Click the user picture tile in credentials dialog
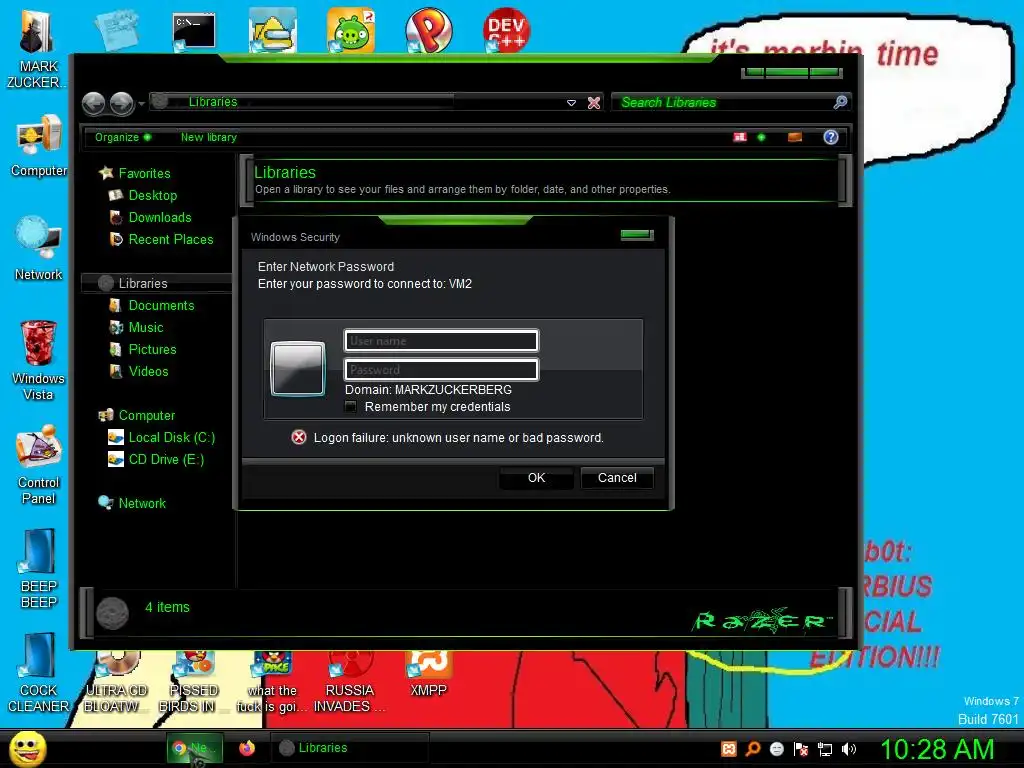Screen dimensions: 1024x768 pyautogui.click(x=298, y=369)
